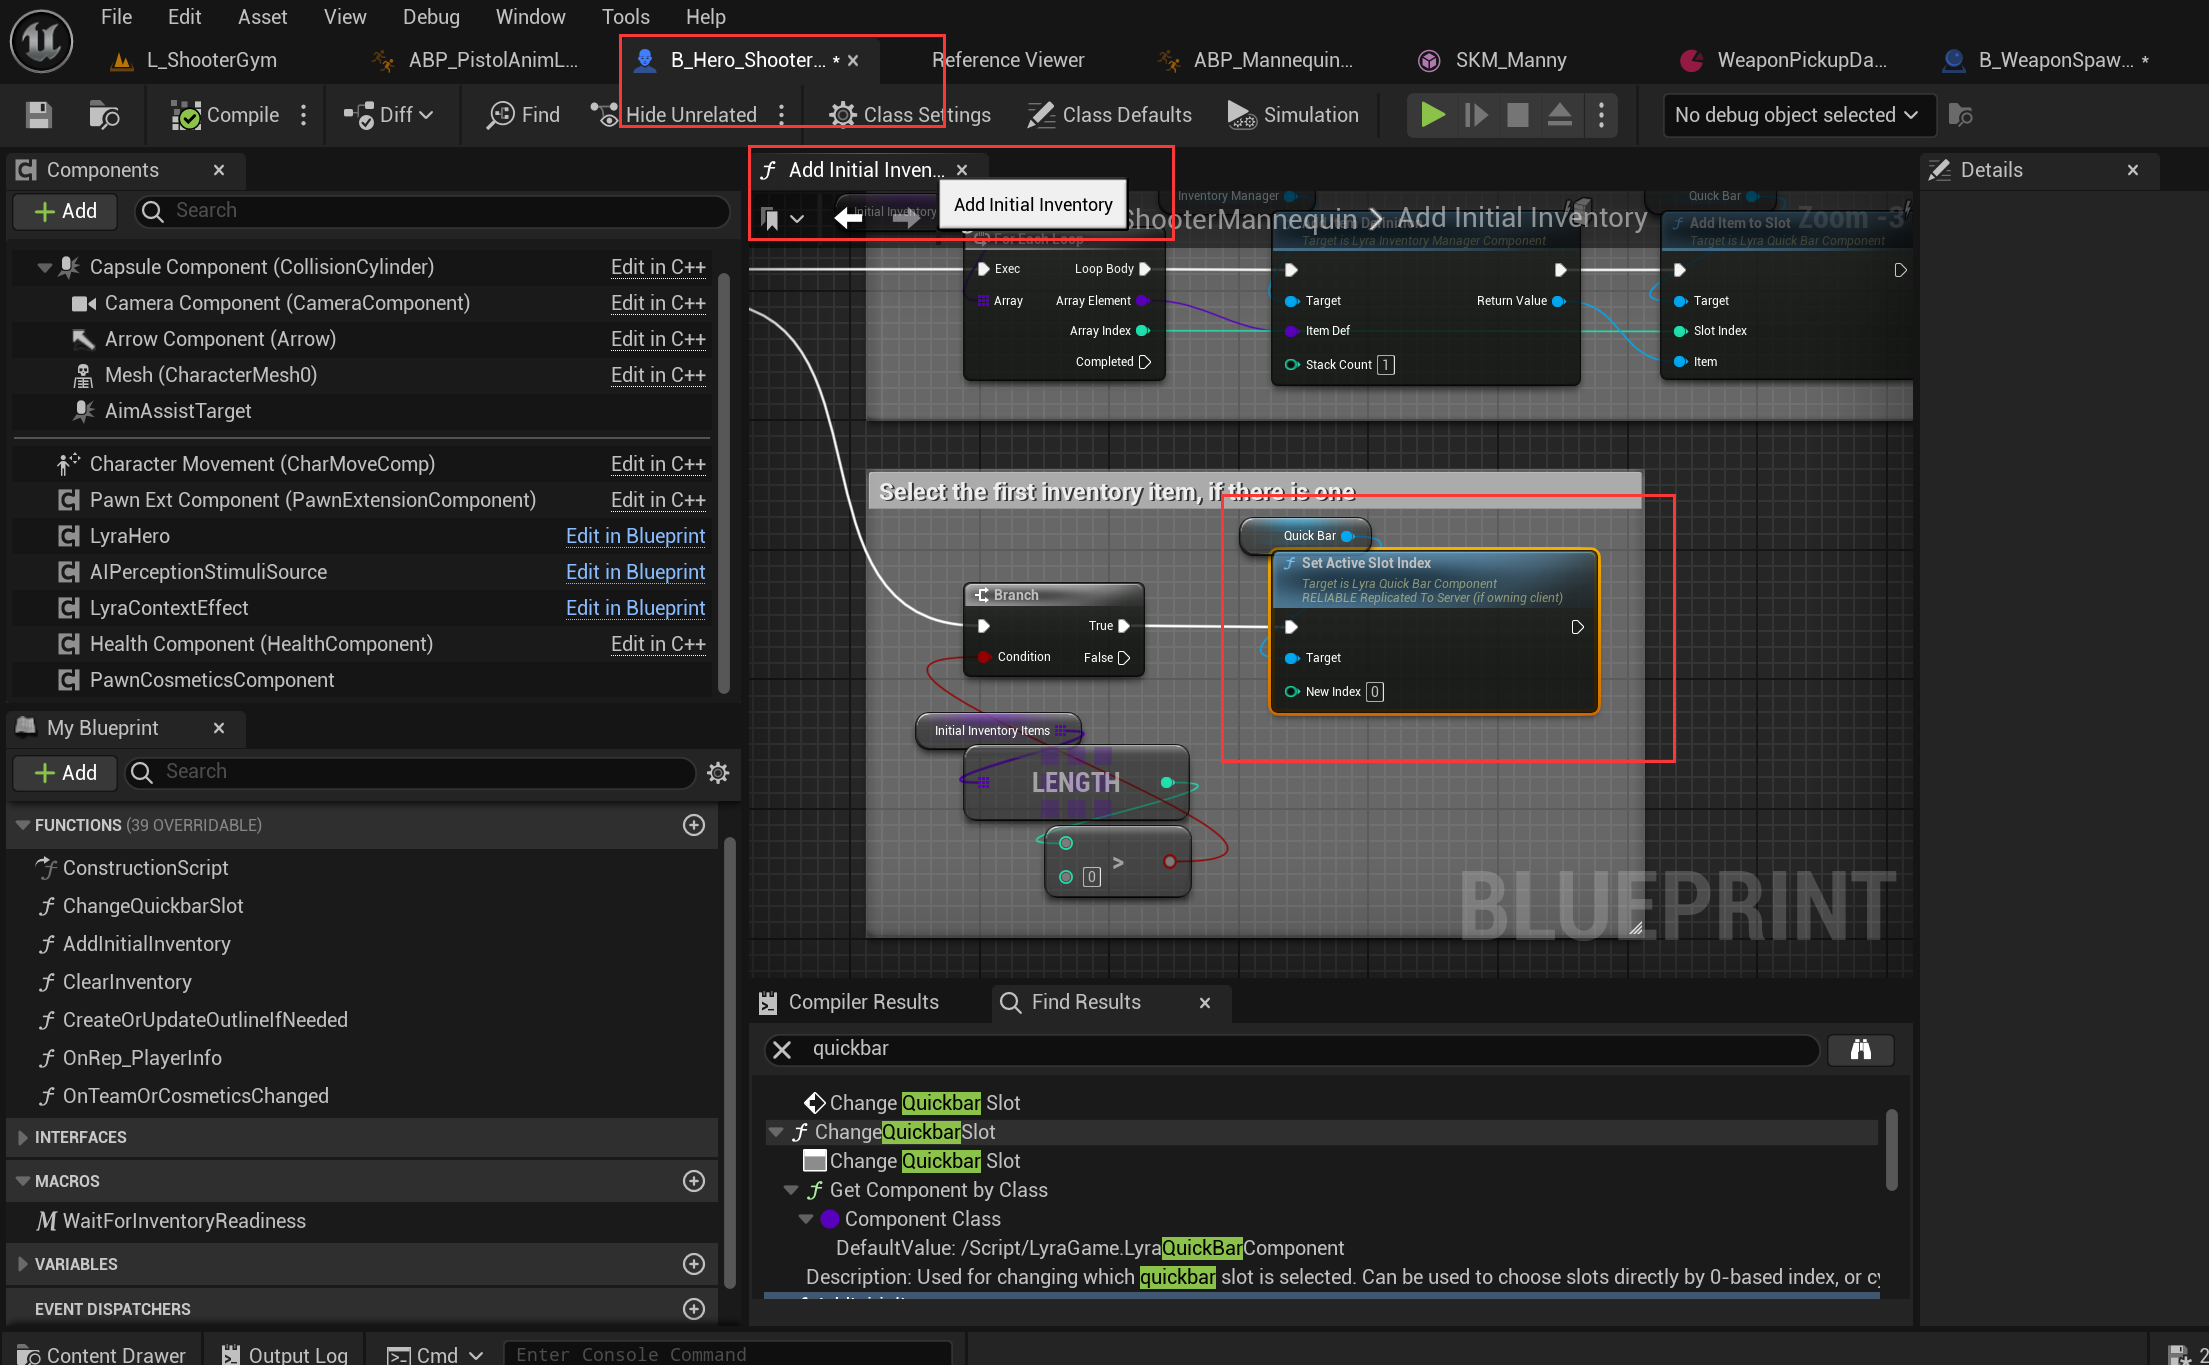Viewport: 2209px width, 1365px height.
Task: Click the Save blueprint icon
Action: [x=38, y=115]
